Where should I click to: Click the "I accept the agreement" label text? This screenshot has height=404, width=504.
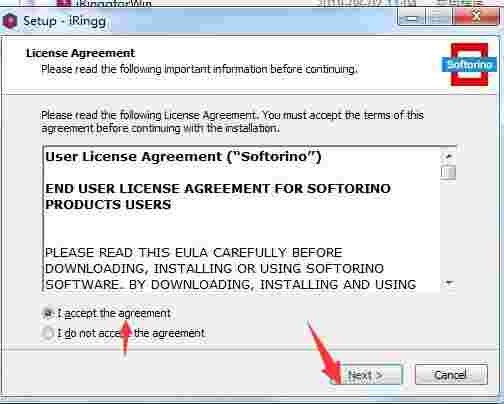[x=114, y=313]
